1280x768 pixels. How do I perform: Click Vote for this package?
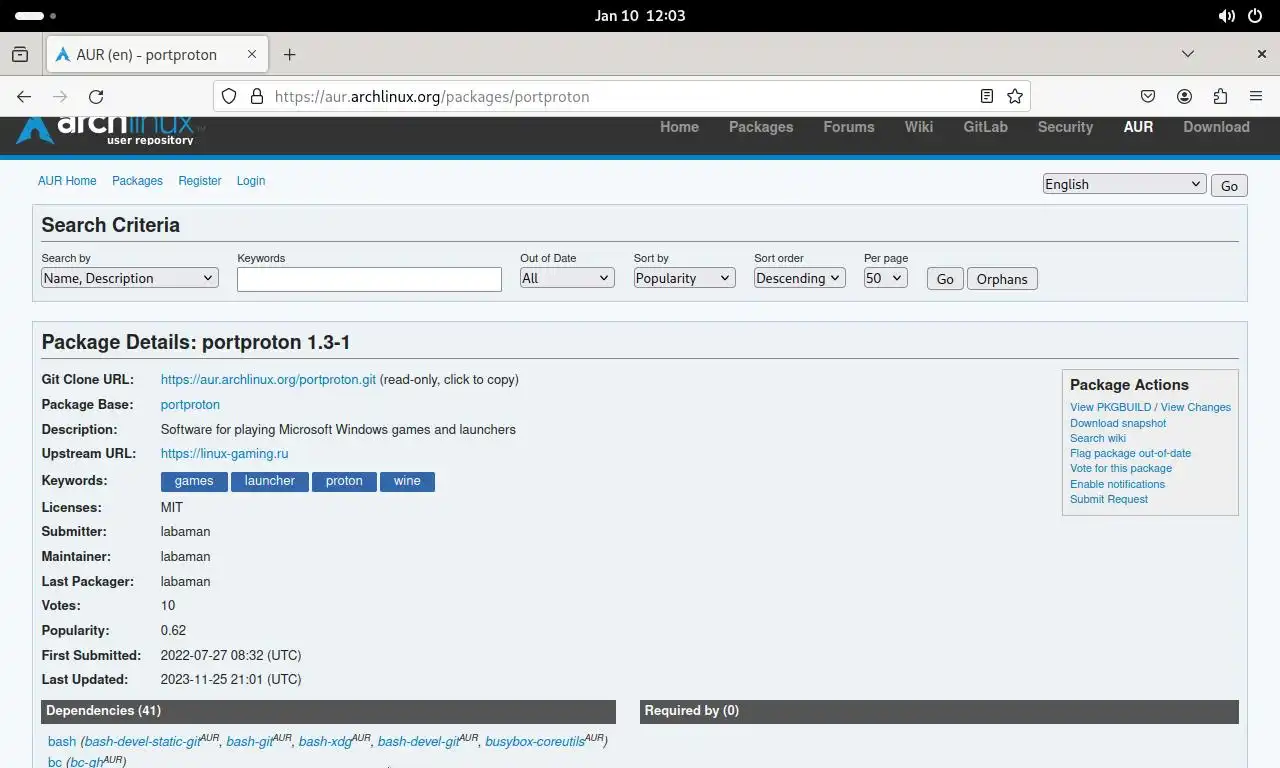(1121, 468)
